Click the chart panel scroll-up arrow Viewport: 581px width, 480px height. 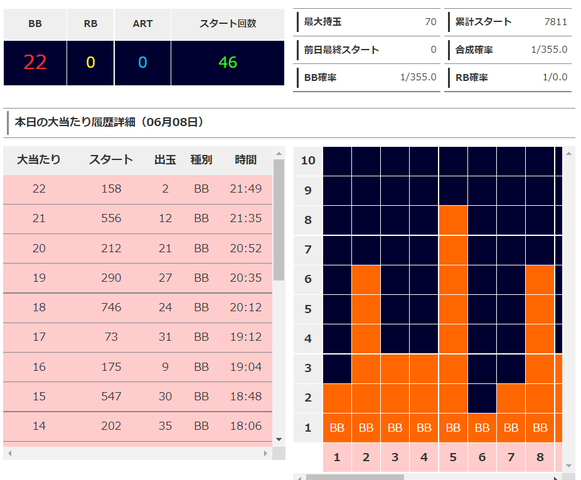[569, 153]
